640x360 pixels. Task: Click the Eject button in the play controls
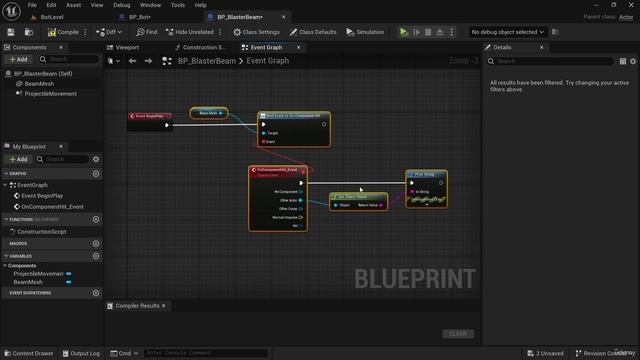[x=440, y=32]
